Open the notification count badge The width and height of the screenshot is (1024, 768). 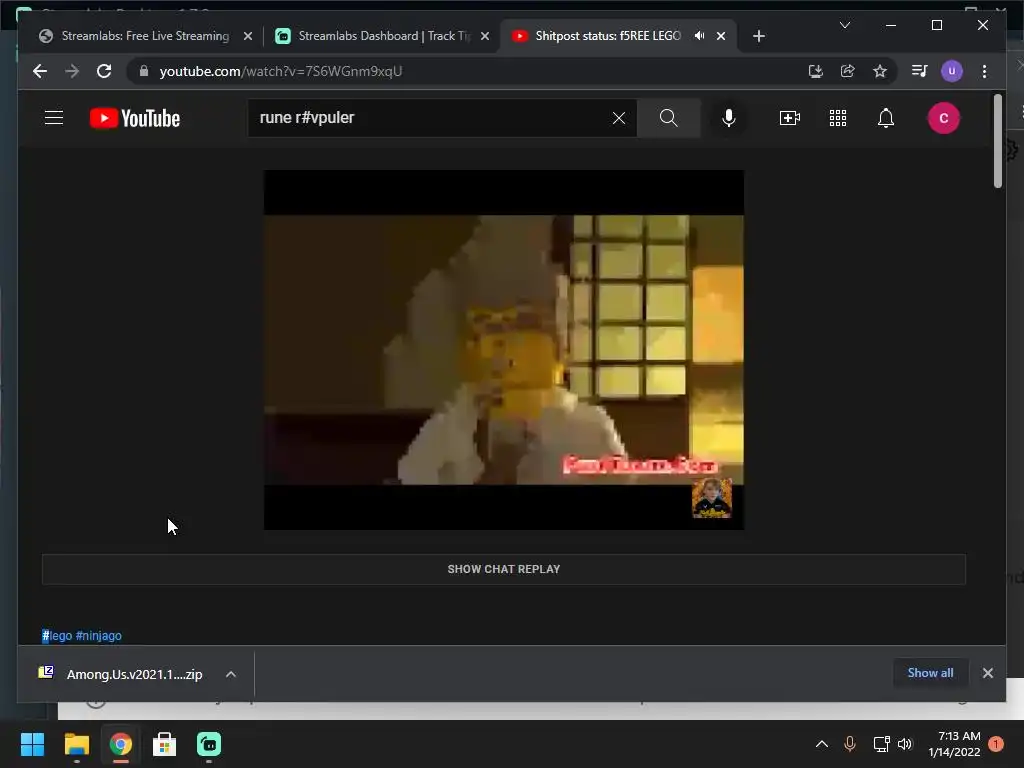click(x=996, y=744)
